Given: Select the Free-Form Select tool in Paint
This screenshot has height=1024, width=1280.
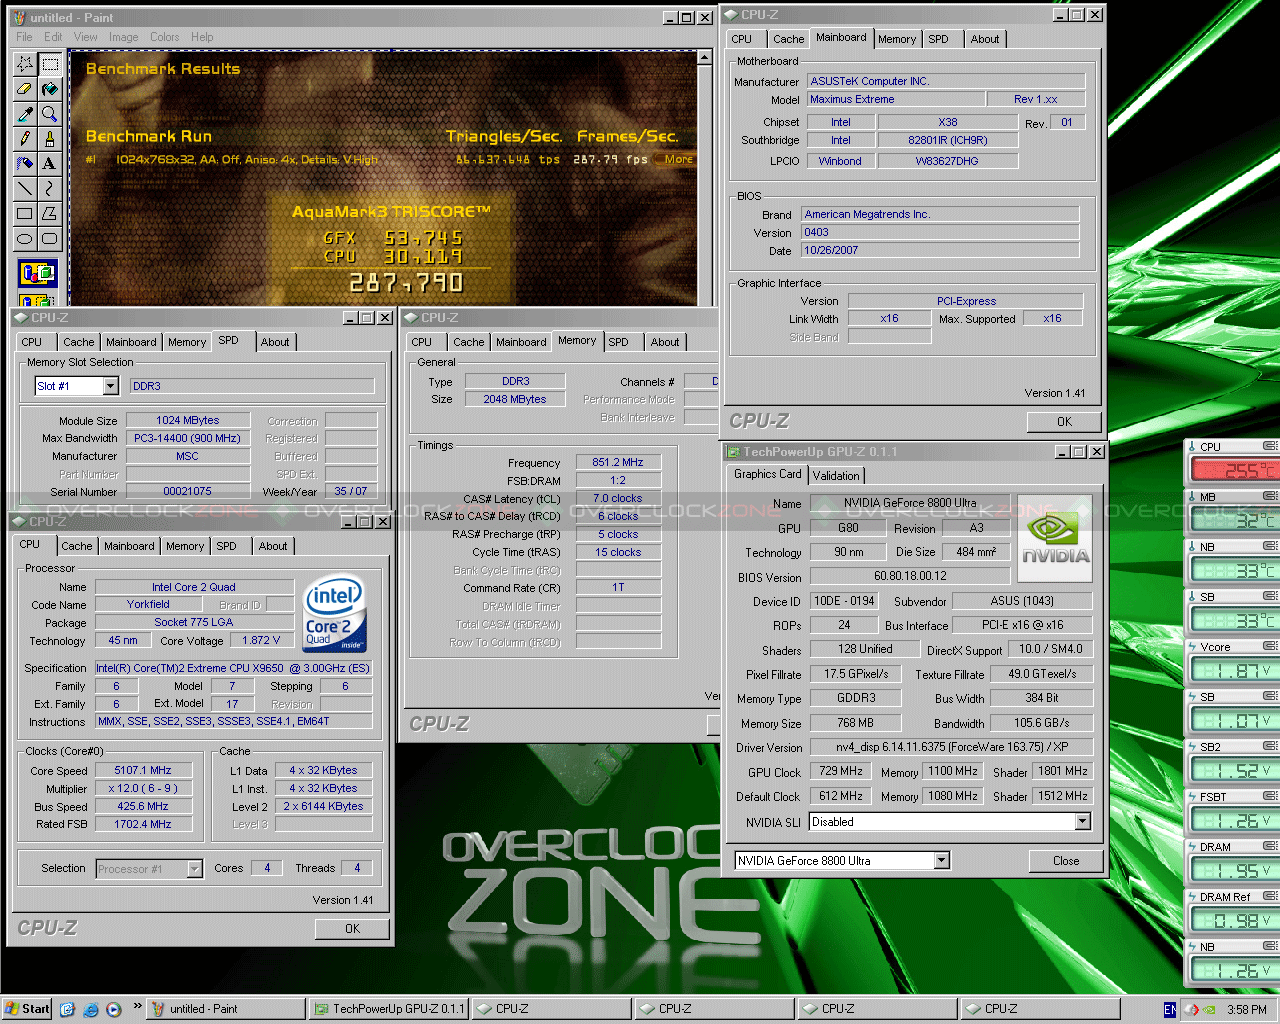Looking at the screenshot, I should point(25,64).
